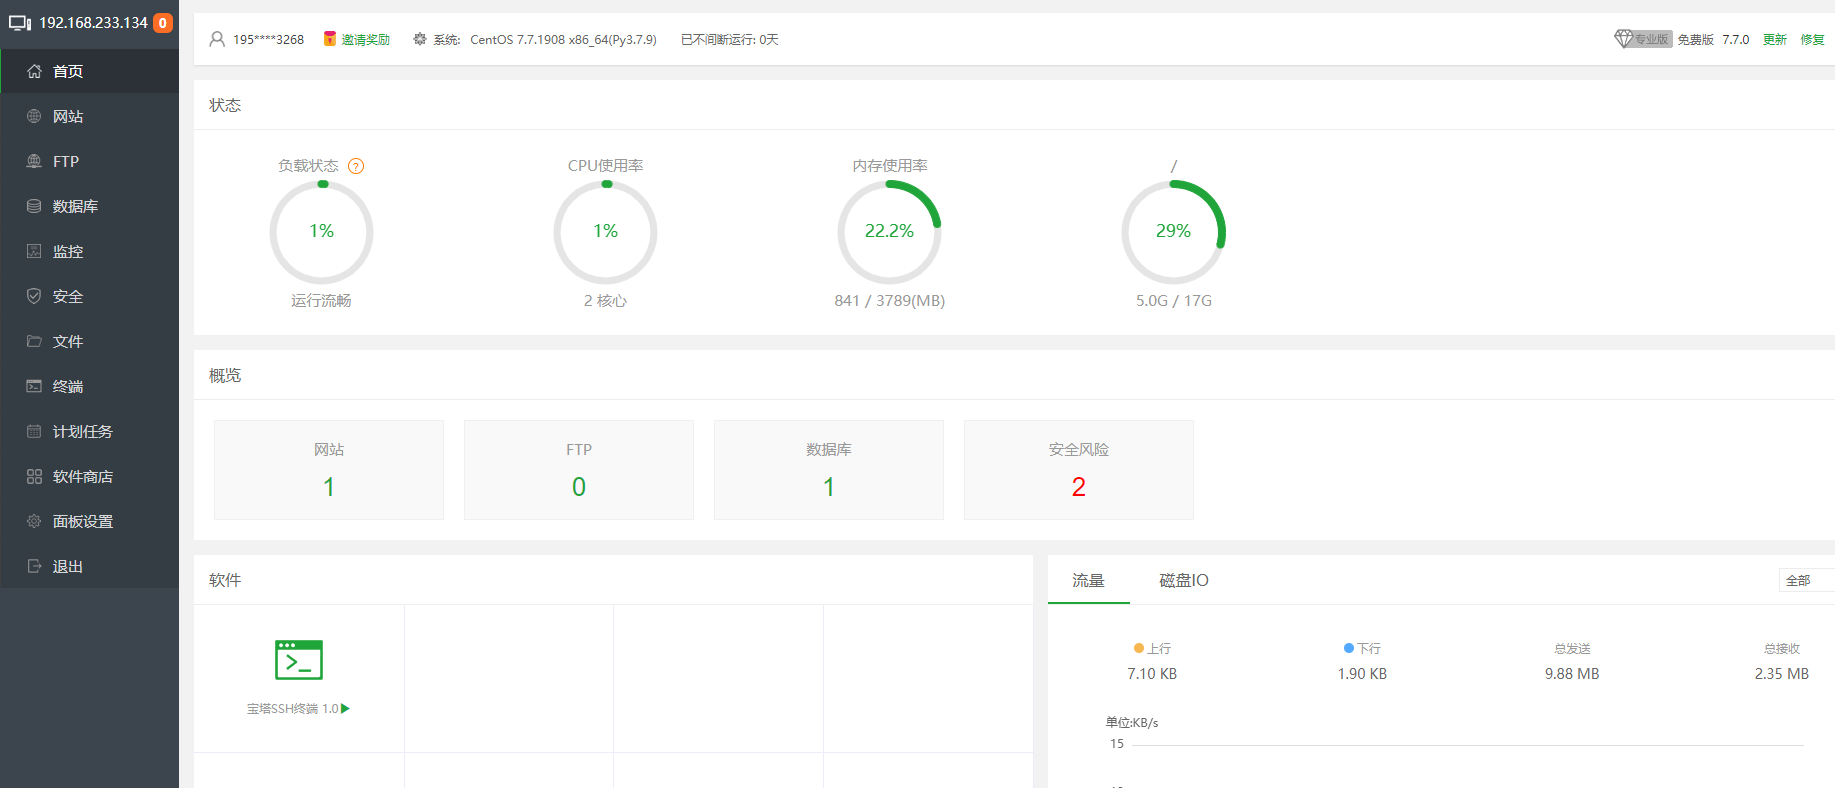Click the database stack icon in the sidebar
The width and height of the screenshot is (1835, 788).
click(34, 206)
